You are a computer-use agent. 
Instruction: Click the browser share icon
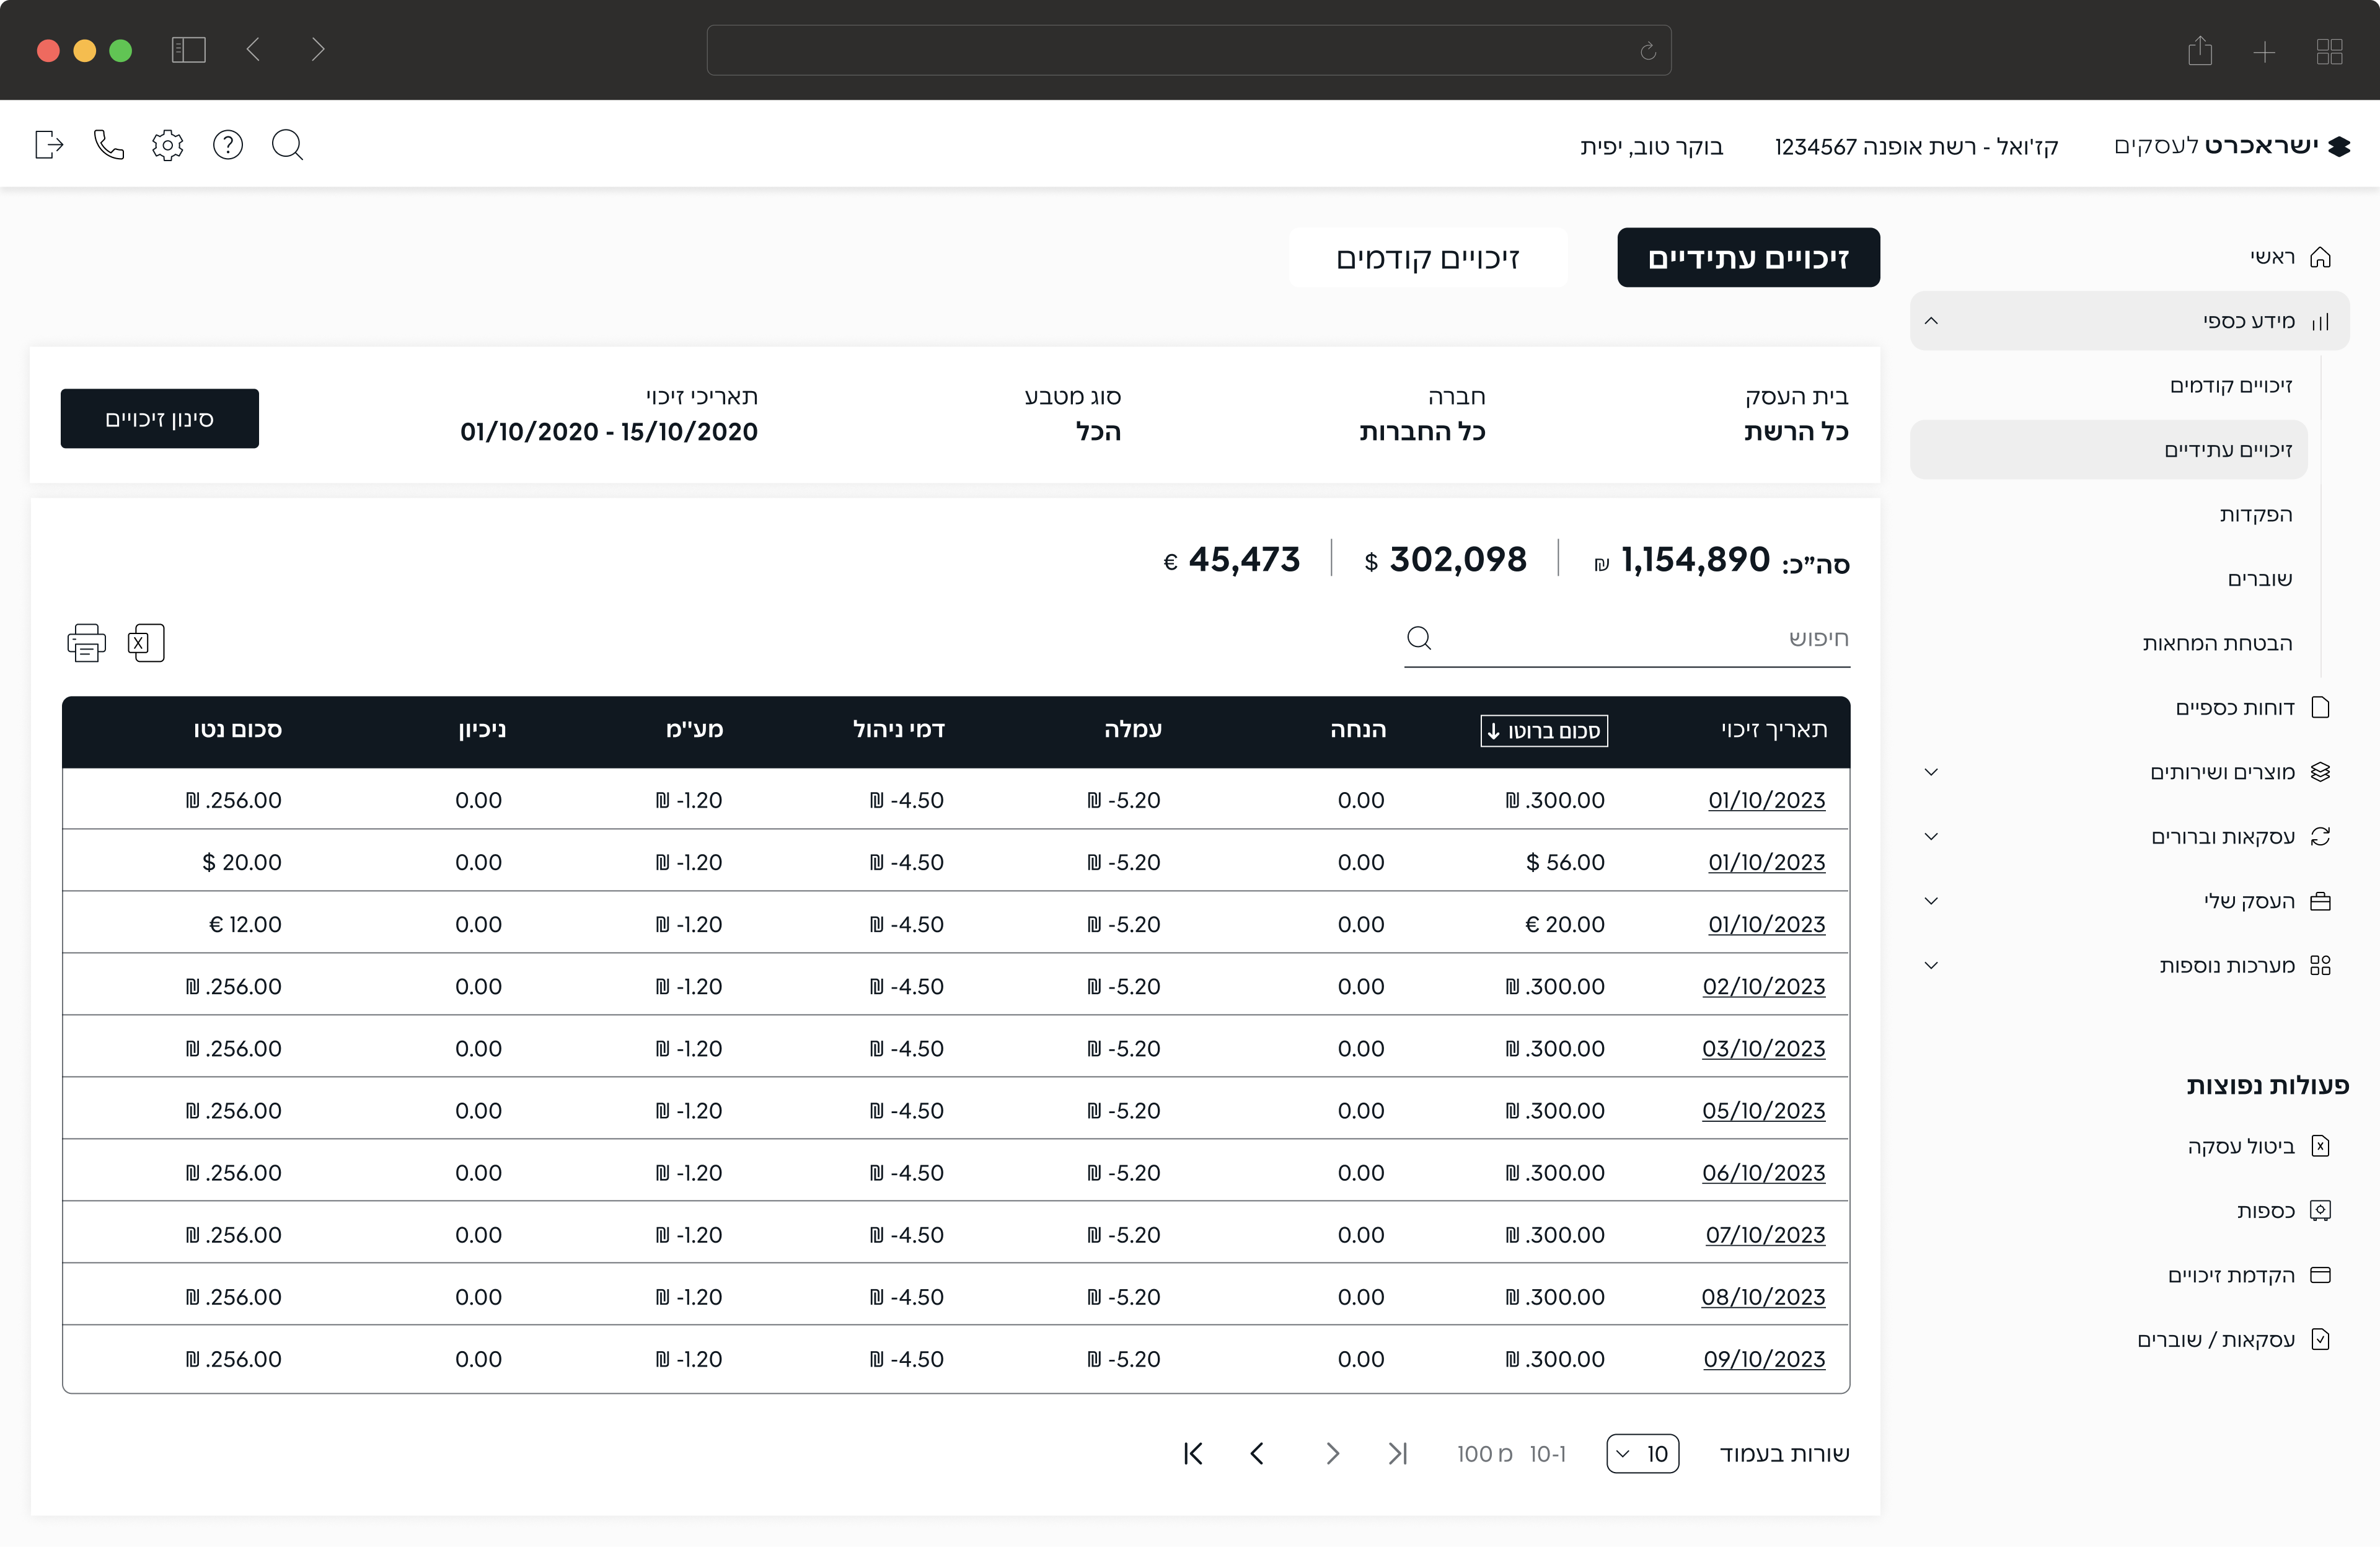2200,50
